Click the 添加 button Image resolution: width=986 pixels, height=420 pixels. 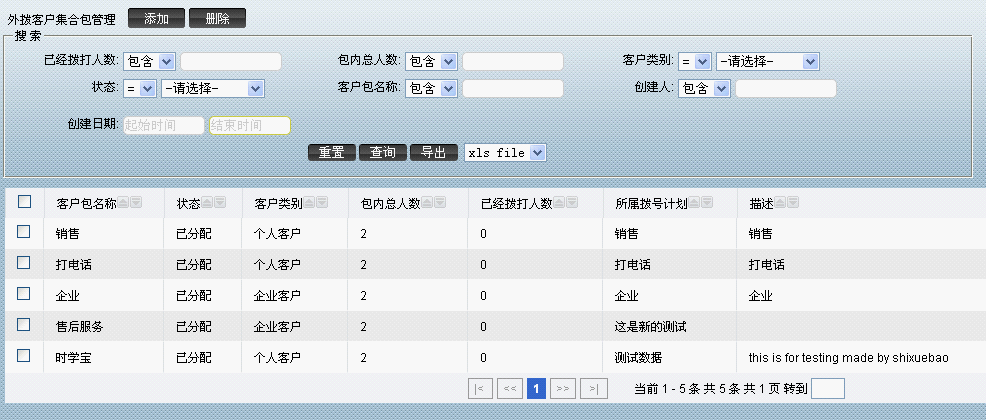pos(156,19)
